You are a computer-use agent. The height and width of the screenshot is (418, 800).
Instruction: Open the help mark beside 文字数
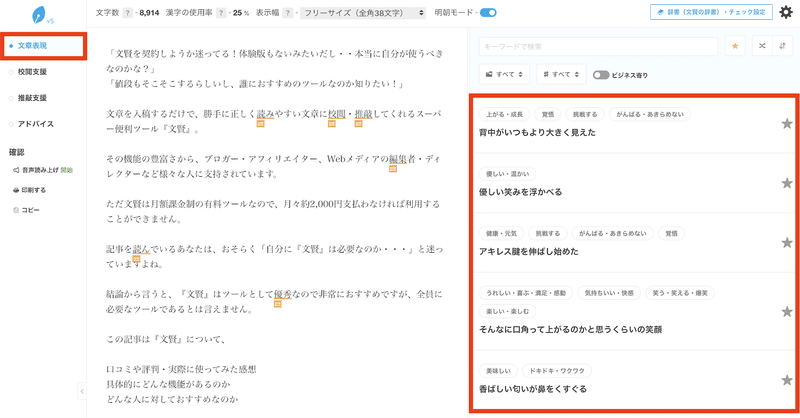(128, 13)
